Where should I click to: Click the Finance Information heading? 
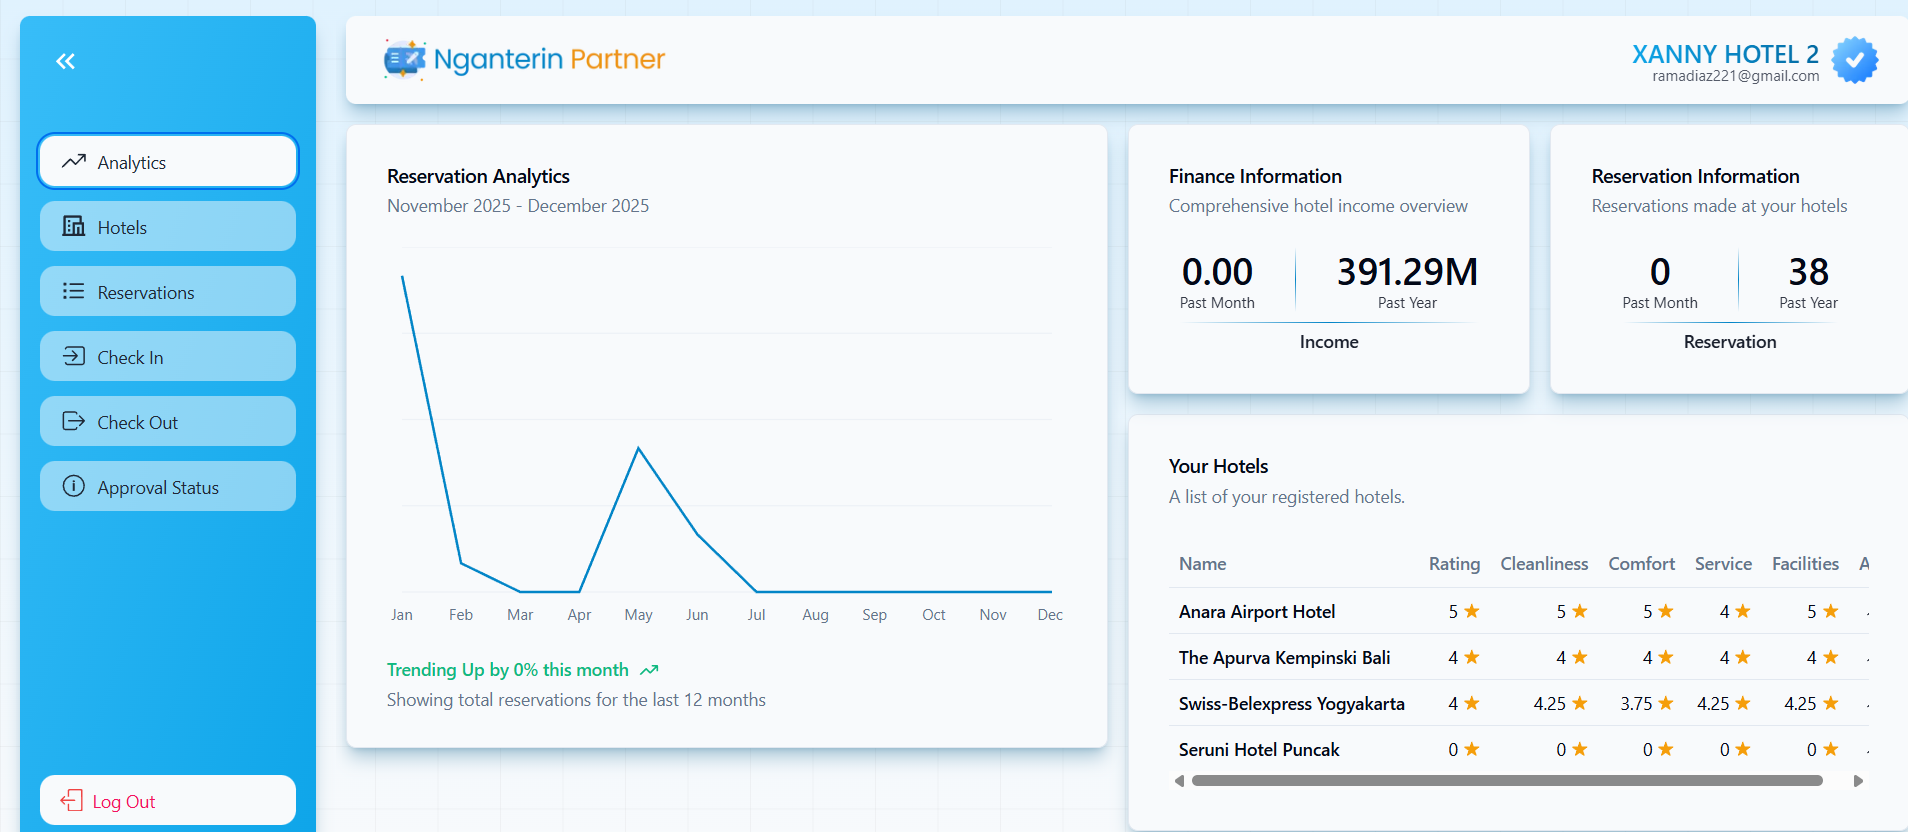point(1255,176)
